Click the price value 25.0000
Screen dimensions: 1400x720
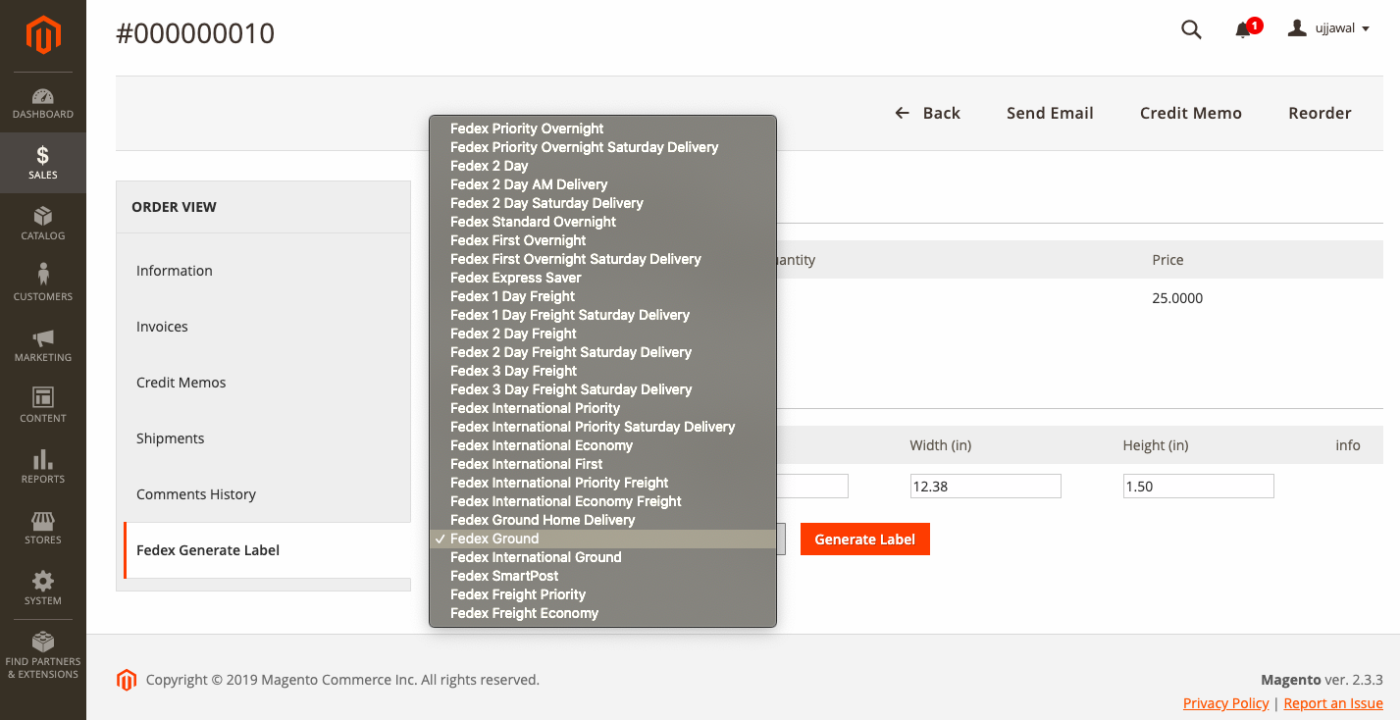coord(1178,298)
